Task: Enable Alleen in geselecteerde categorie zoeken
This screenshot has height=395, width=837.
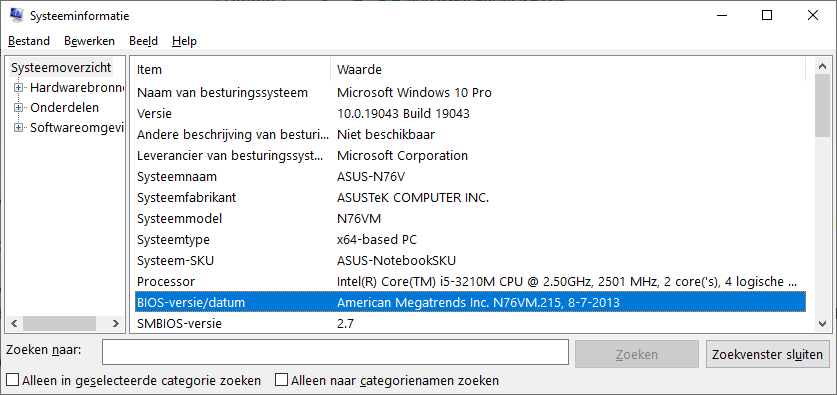Action: [13, 381]
